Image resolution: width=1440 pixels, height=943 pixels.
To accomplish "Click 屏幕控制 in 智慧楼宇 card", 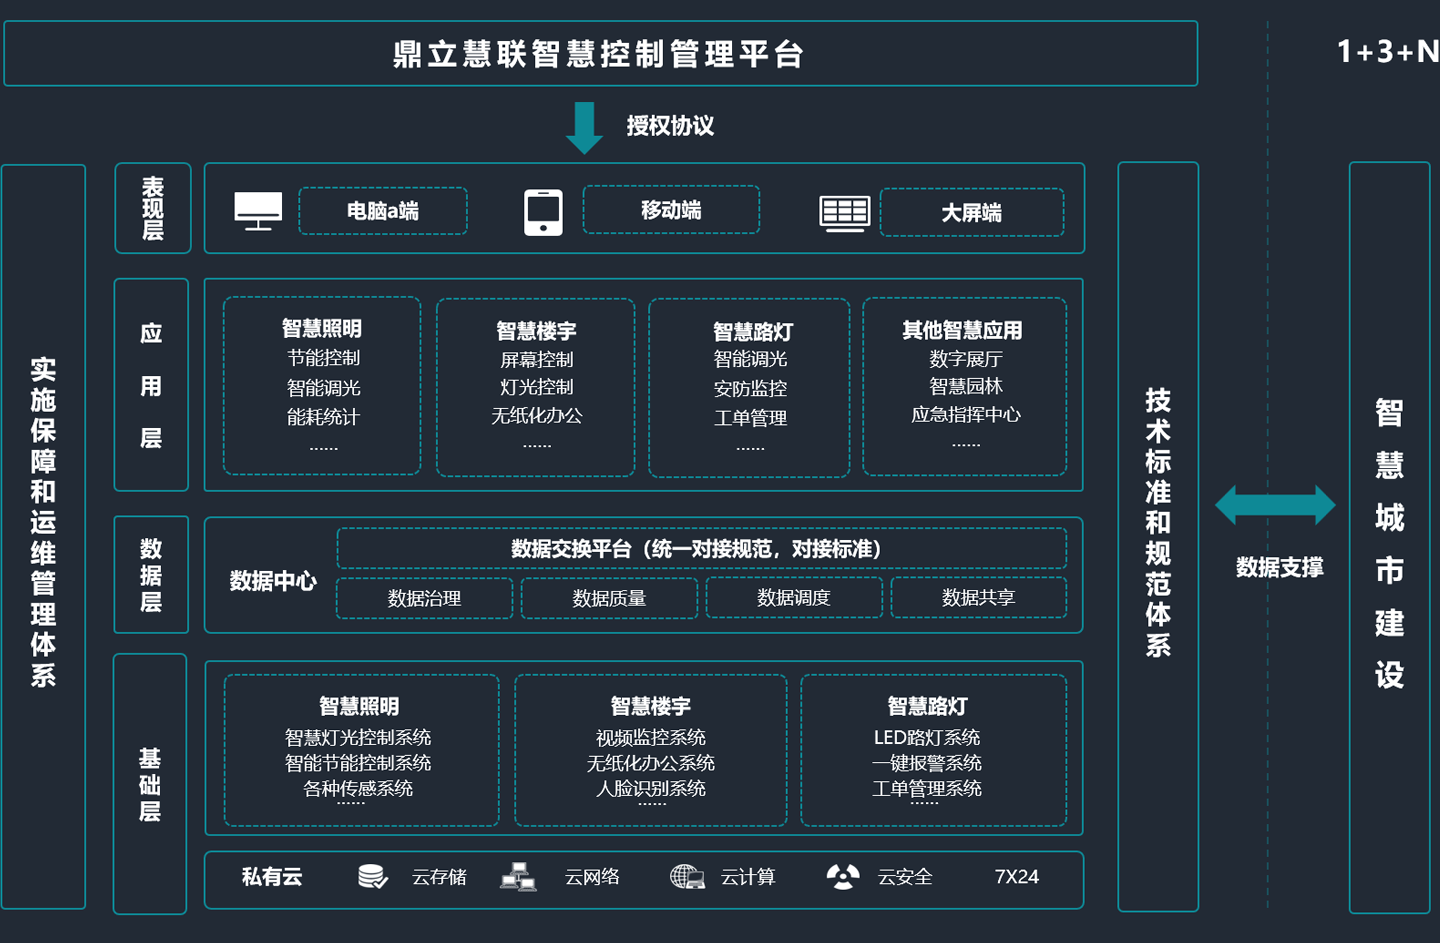I will (537, 360).
